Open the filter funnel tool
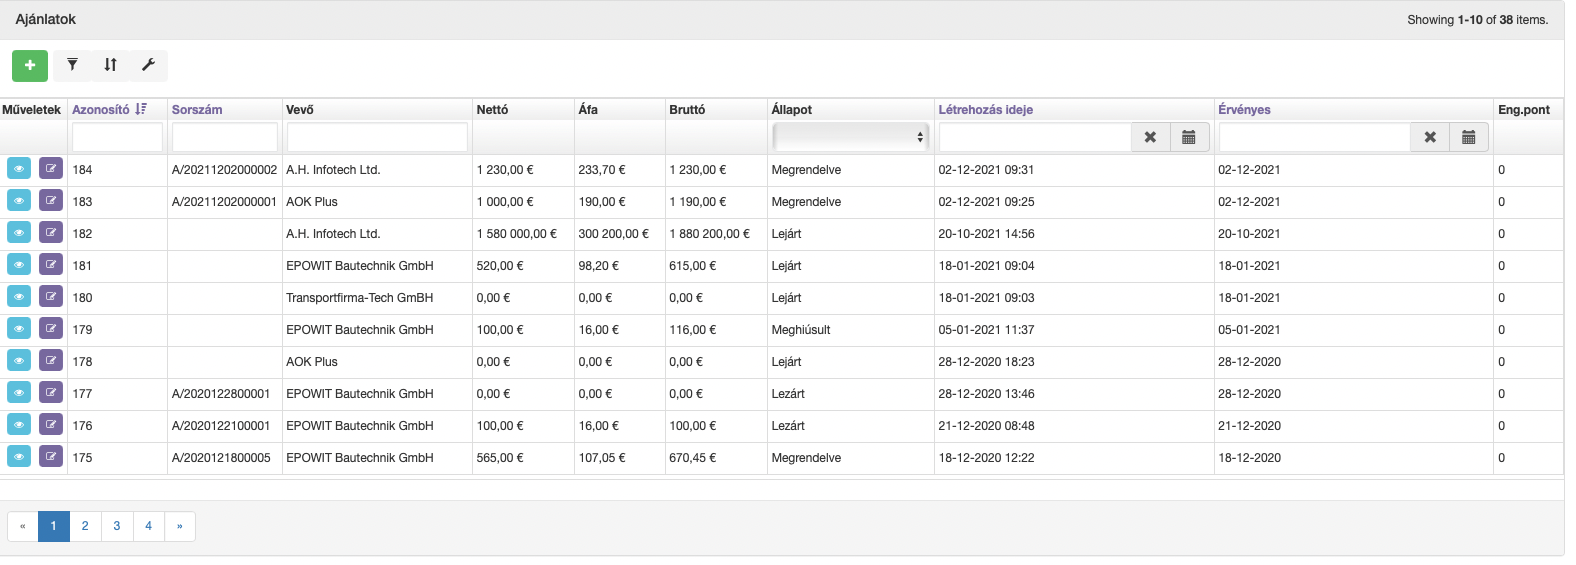 (72, 65)
